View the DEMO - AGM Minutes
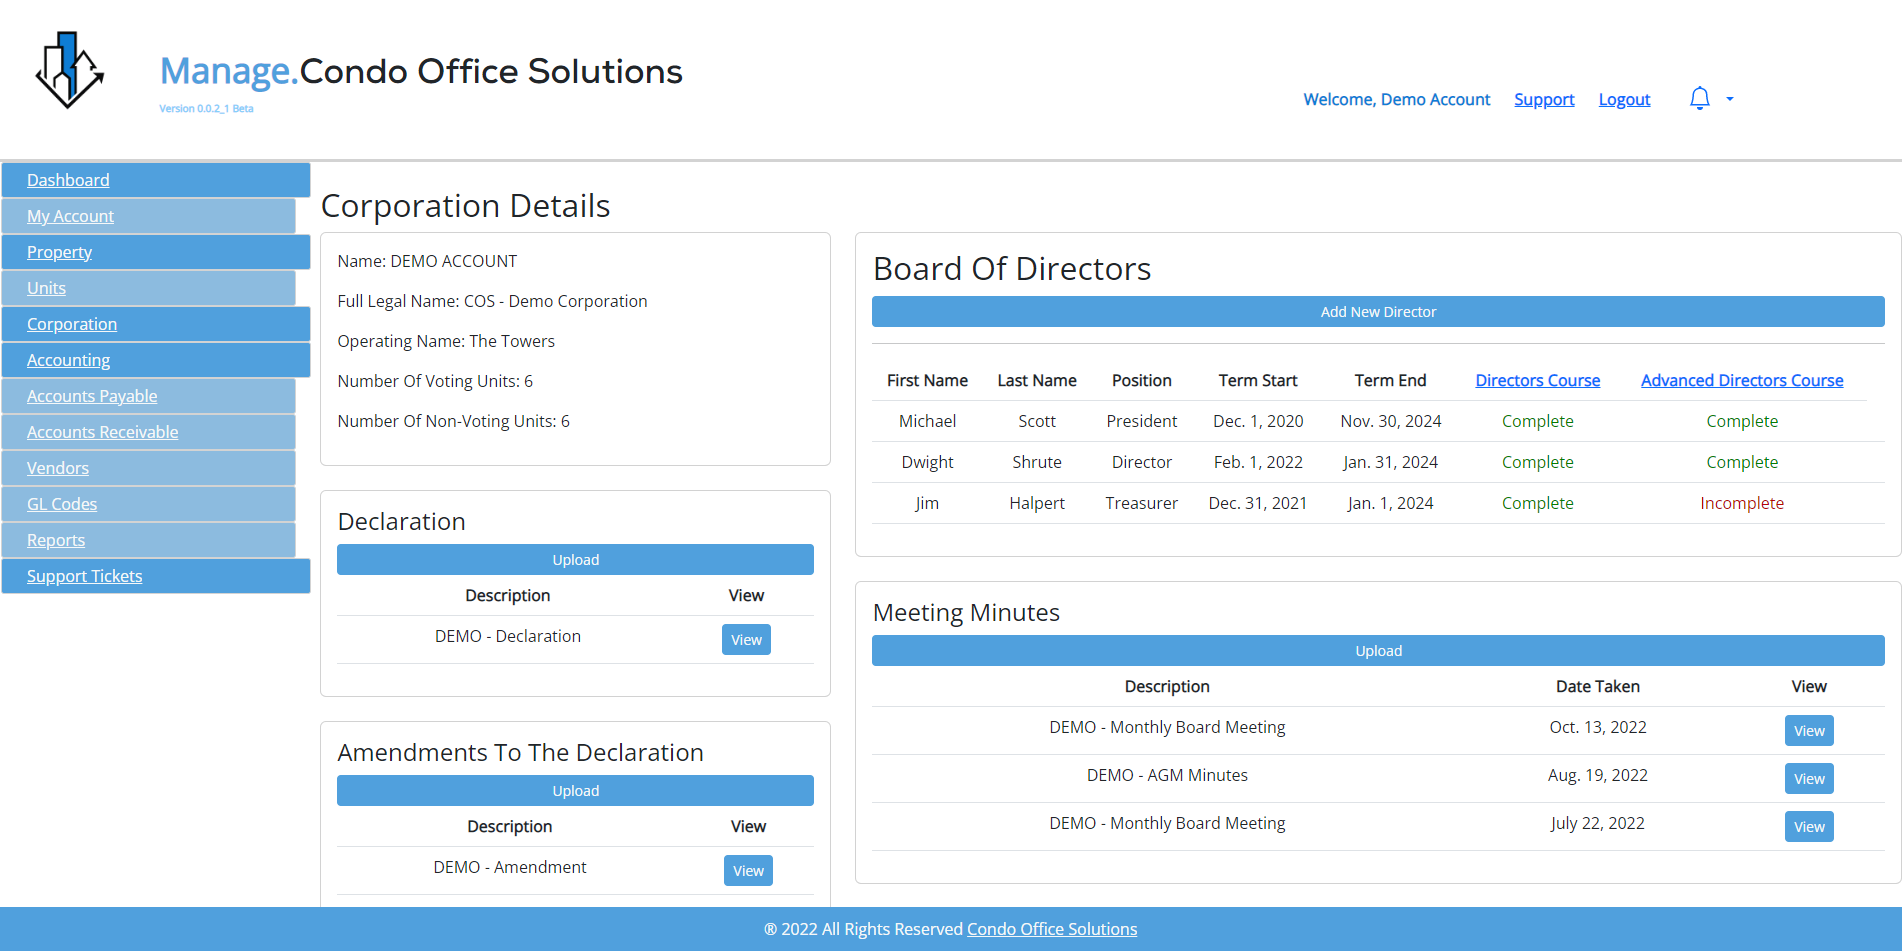Viewport: 1902px width, 951px height. (x=1809, y=778)
